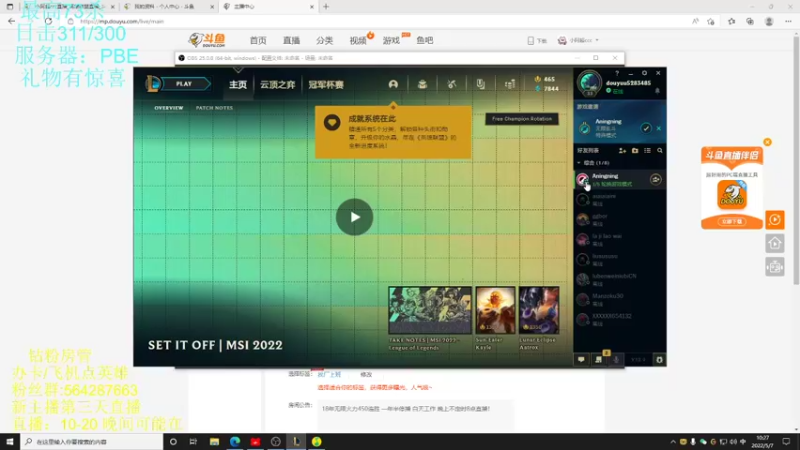Toggle the voice microphone icon

pyautogui.click(x=616, y=360)
